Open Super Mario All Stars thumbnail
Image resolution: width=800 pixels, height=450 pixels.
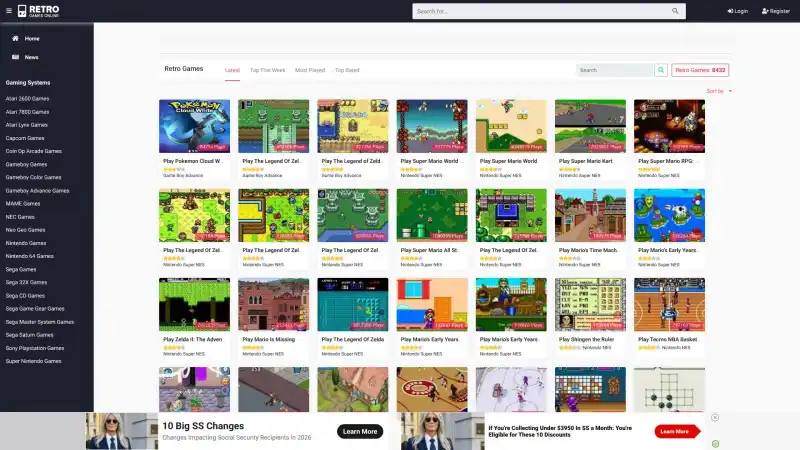click(432, 215)
